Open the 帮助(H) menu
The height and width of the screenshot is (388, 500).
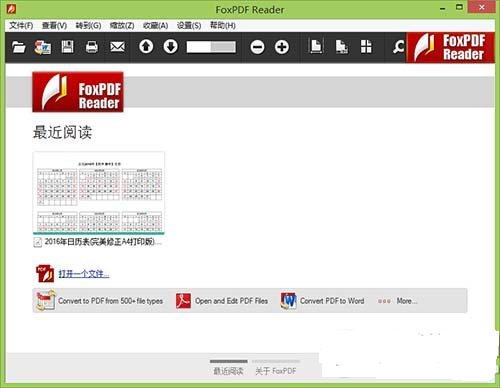(x=223, y=25)
